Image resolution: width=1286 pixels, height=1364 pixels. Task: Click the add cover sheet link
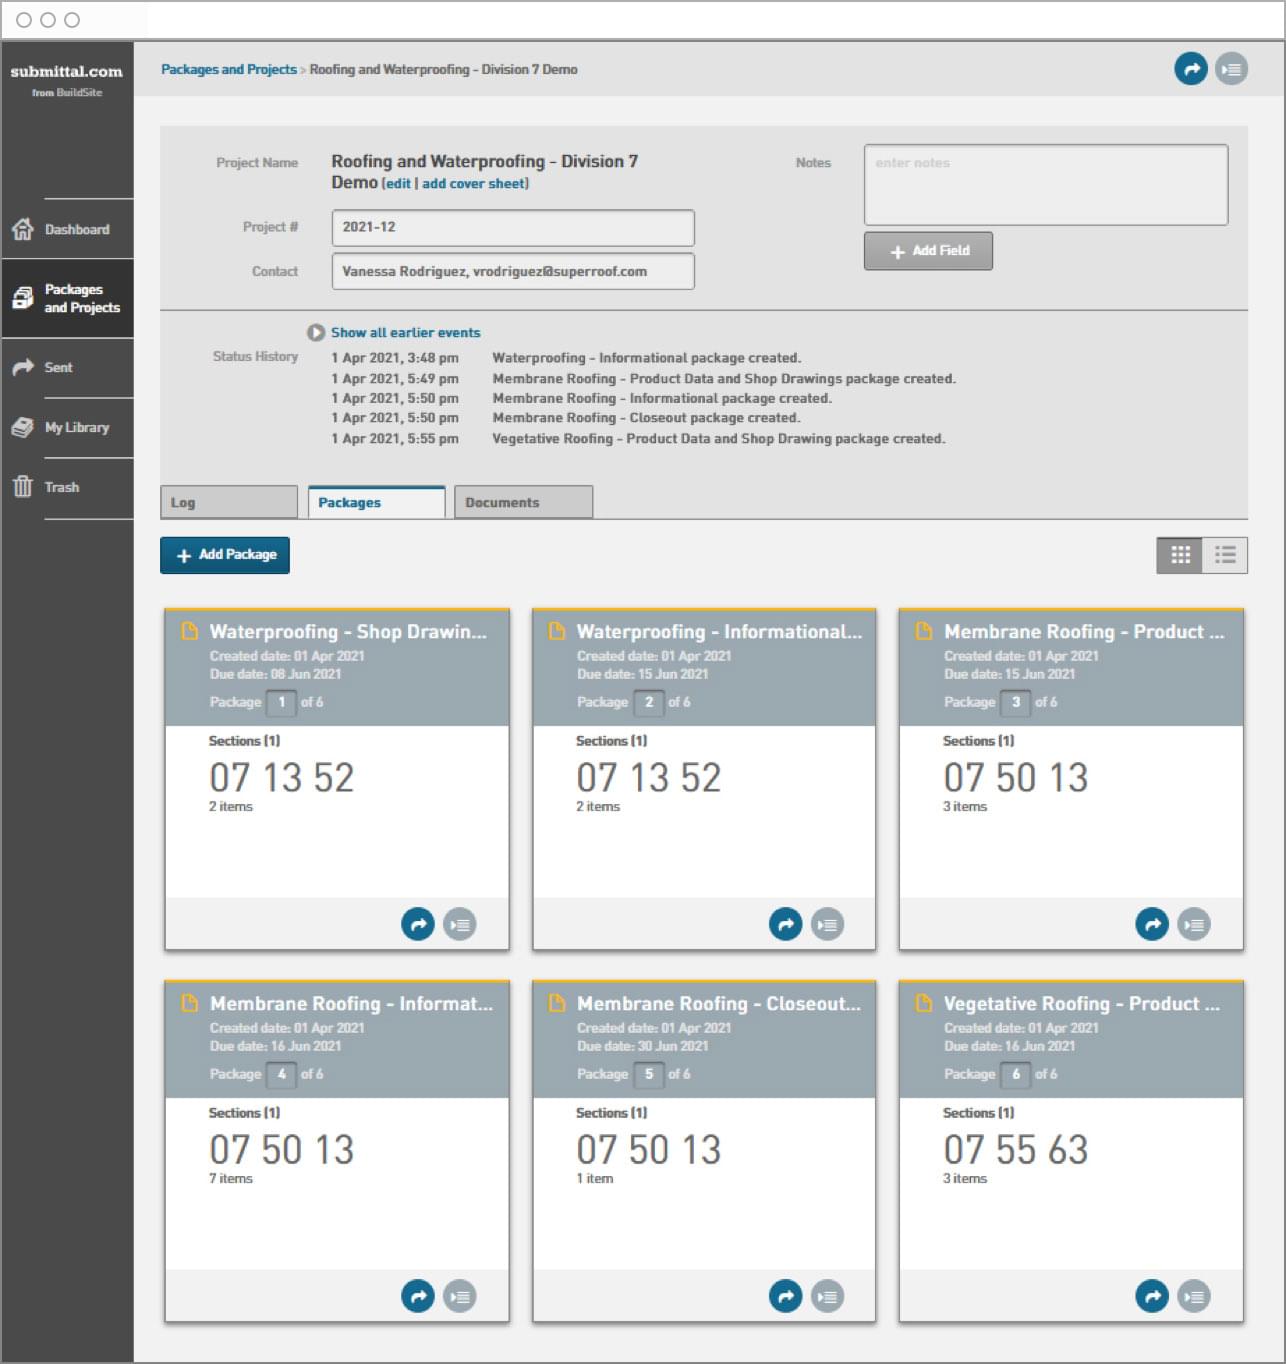point(475,184)
